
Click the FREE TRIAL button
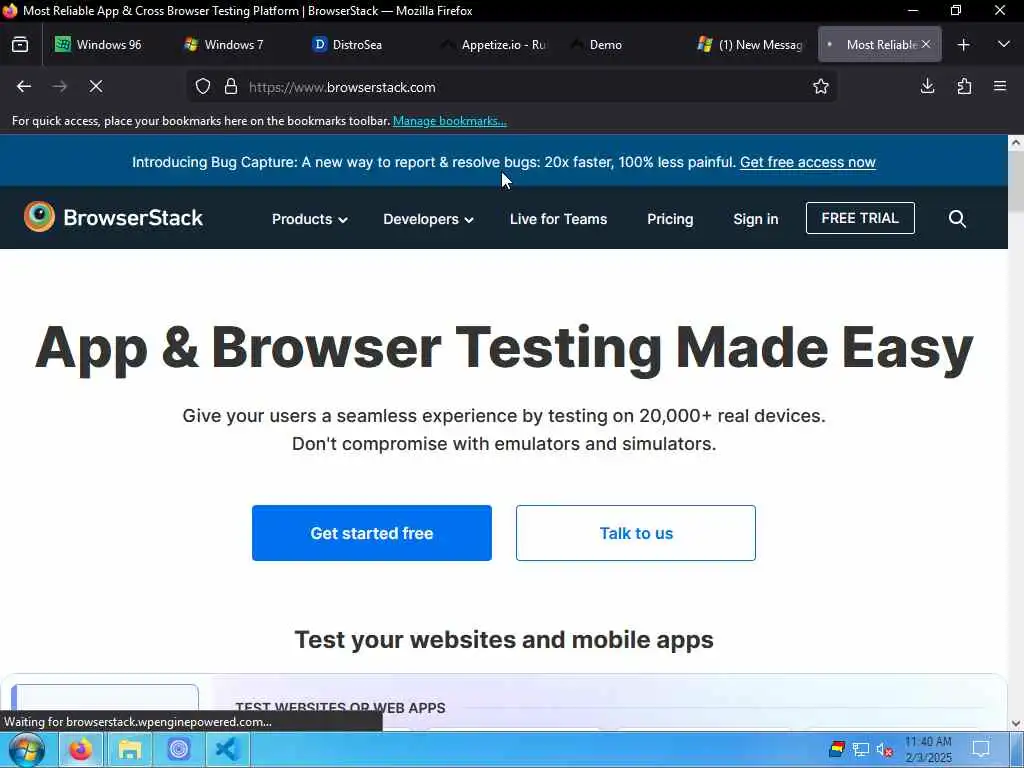click(x=860, y=218)
